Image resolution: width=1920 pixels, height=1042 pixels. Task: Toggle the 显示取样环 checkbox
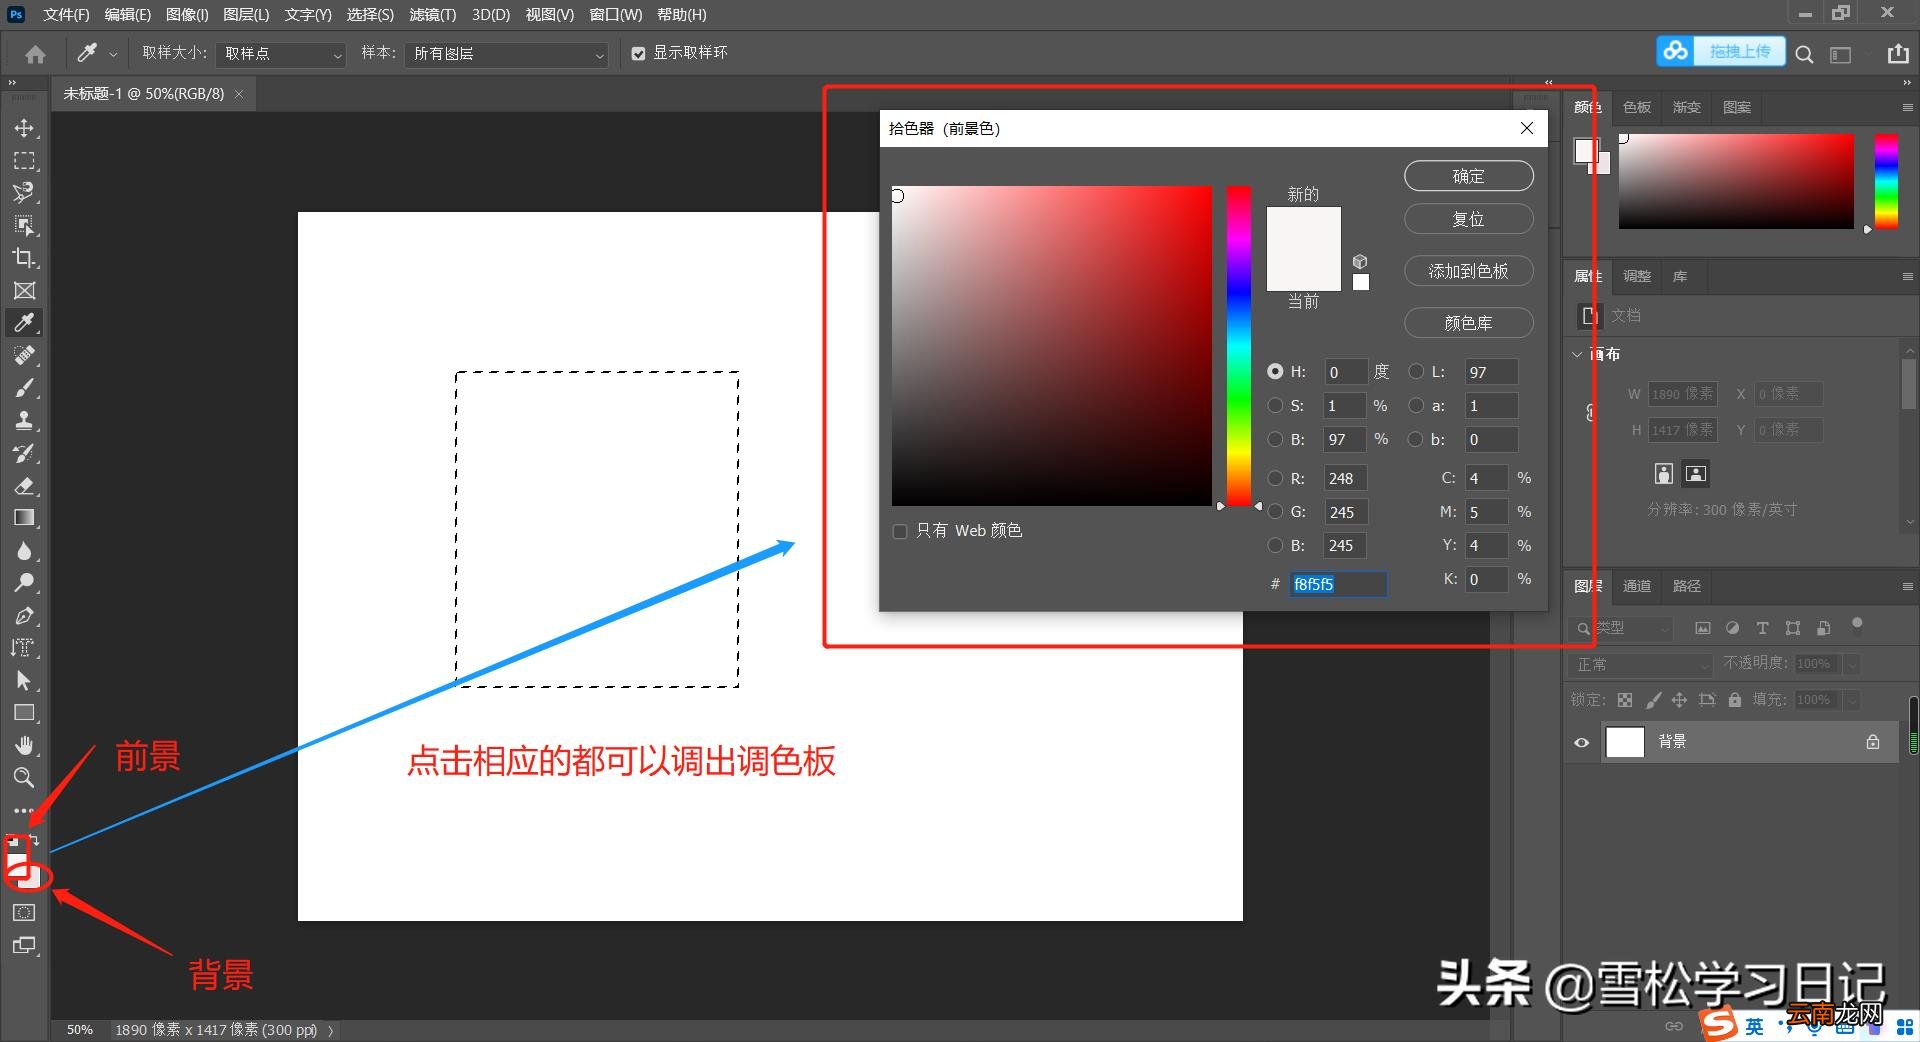(x=638, y=54)
